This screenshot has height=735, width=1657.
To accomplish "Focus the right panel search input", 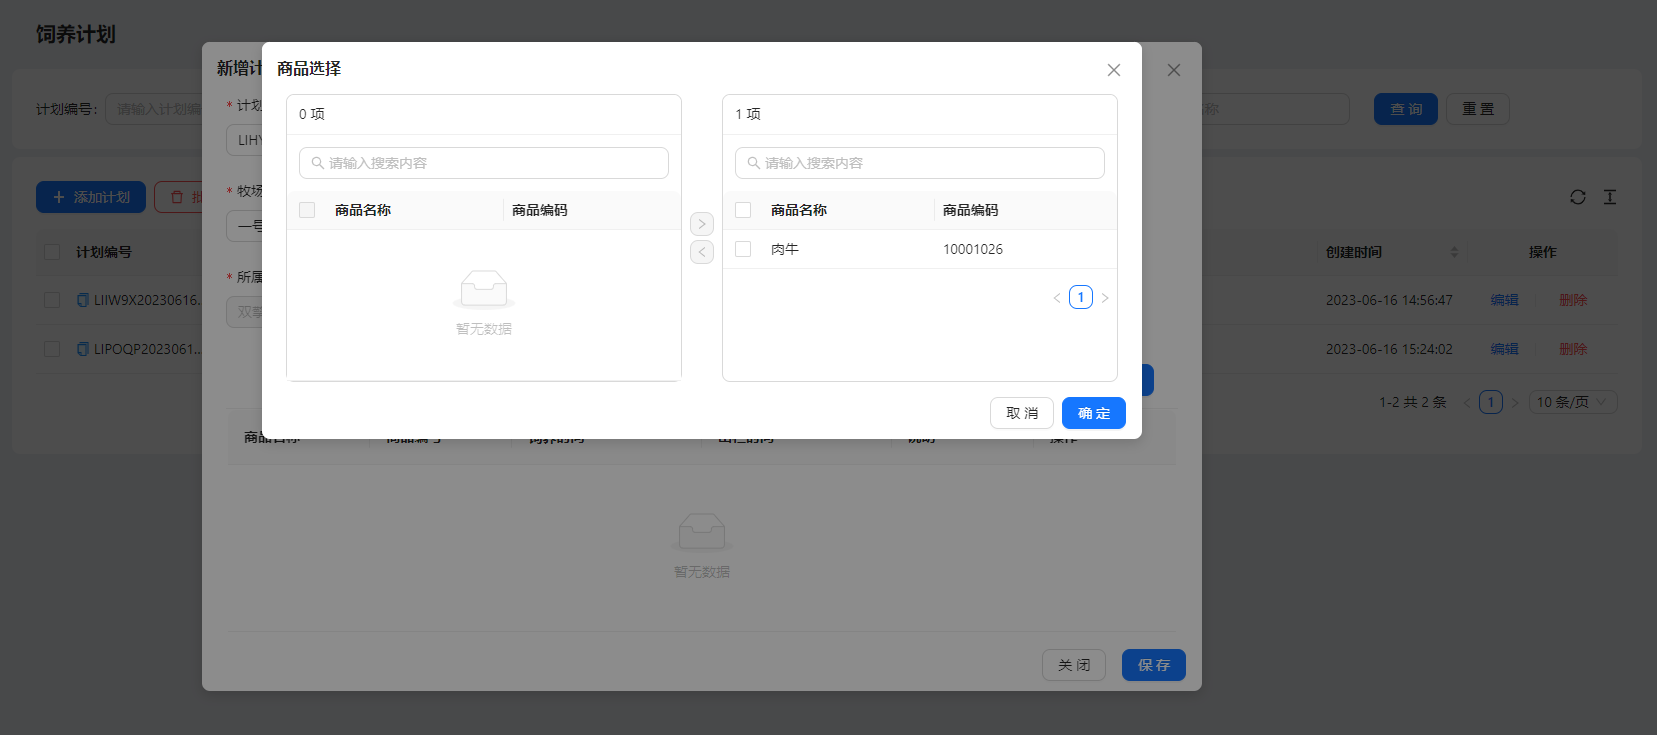I will coord(920,163).
